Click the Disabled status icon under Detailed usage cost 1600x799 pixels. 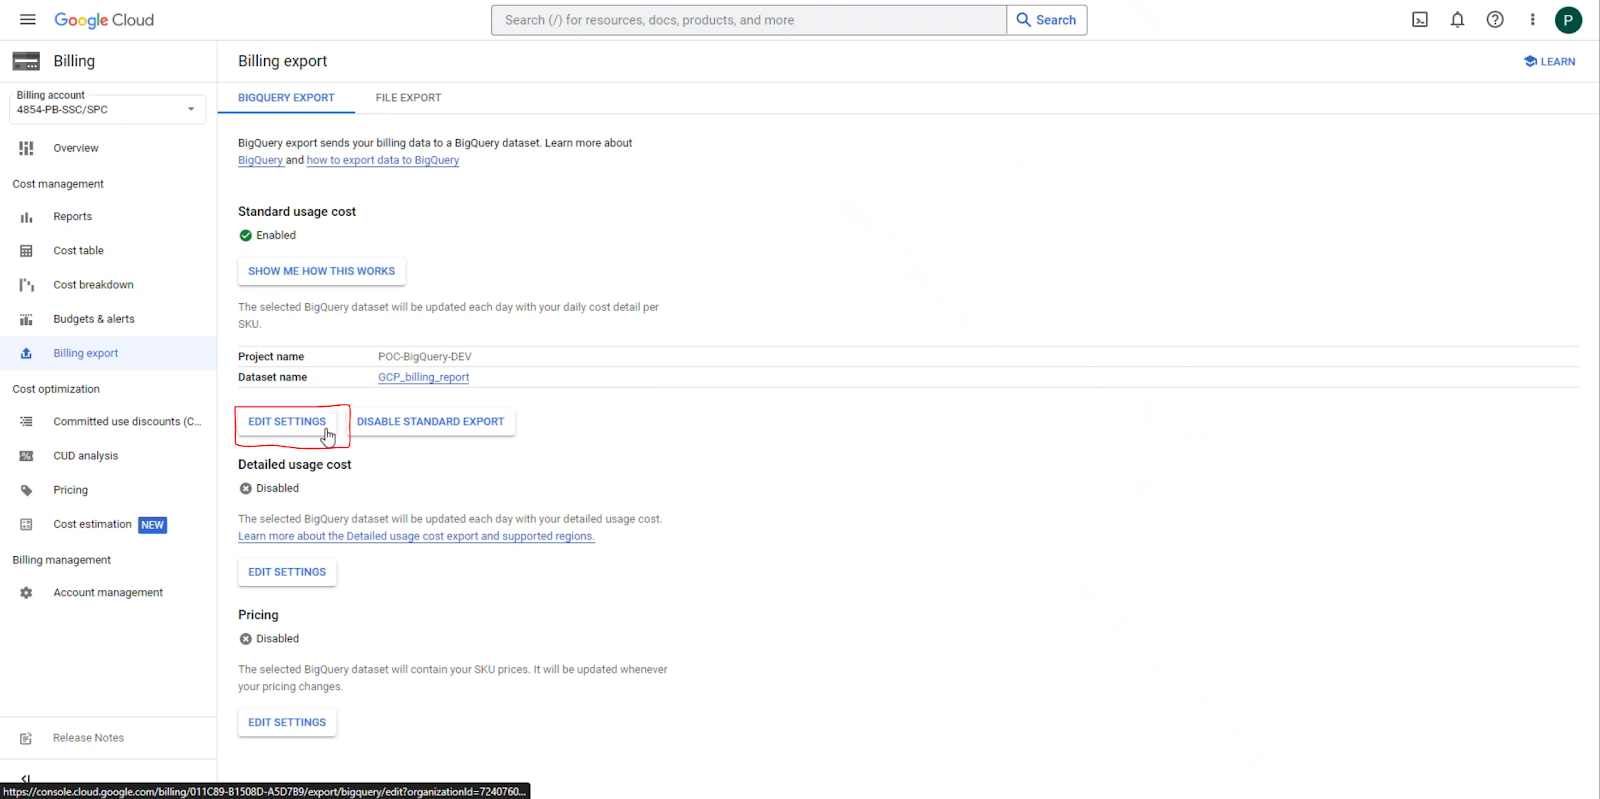pos(245,489)
